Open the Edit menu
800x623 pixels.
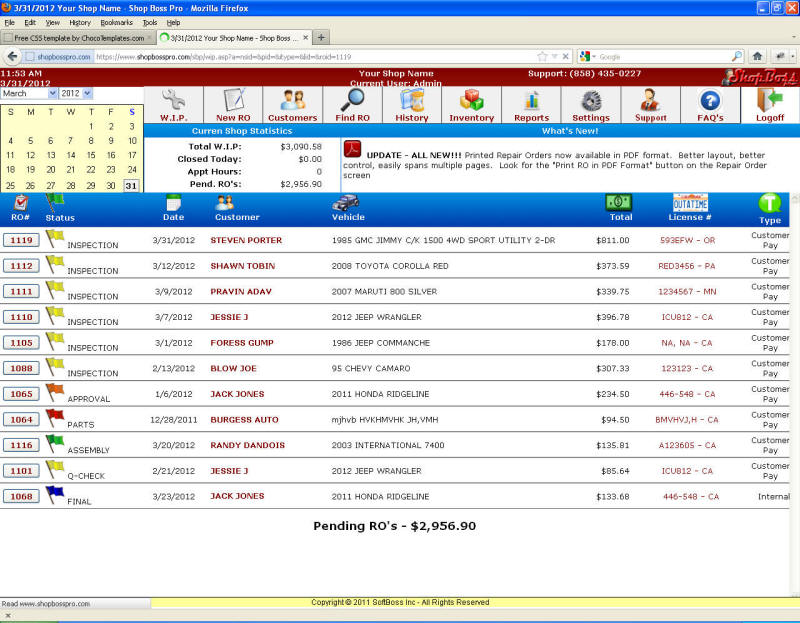click(30, 22)
